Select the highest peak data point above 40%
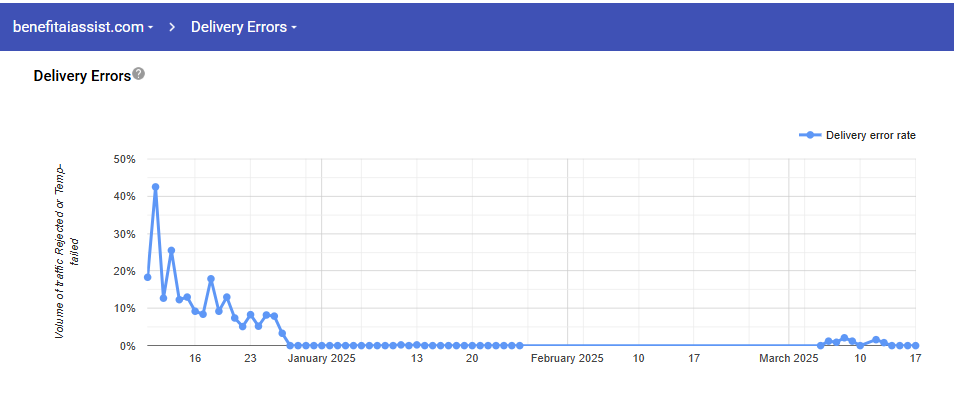Screen dimensions: 954x408 coord(155,187)
